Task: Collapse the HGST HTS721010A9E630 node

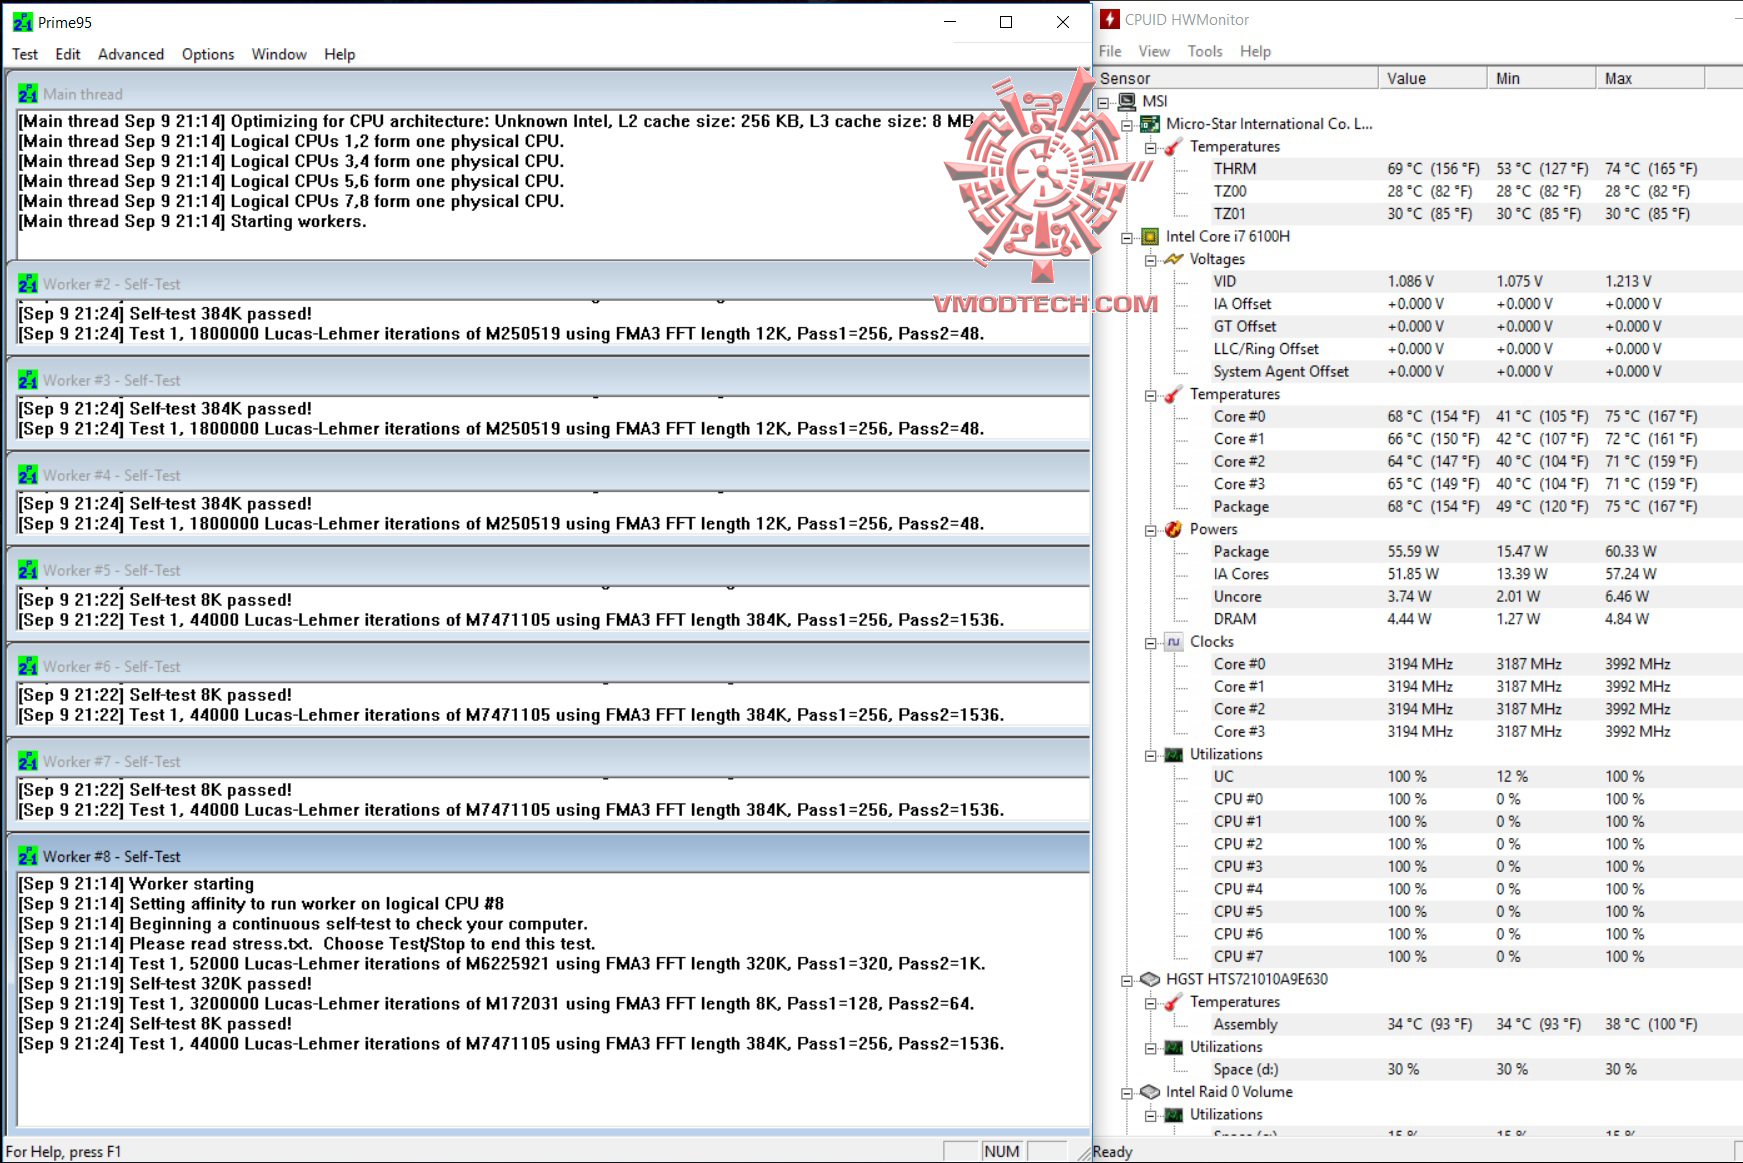Action: point(1127,980)
